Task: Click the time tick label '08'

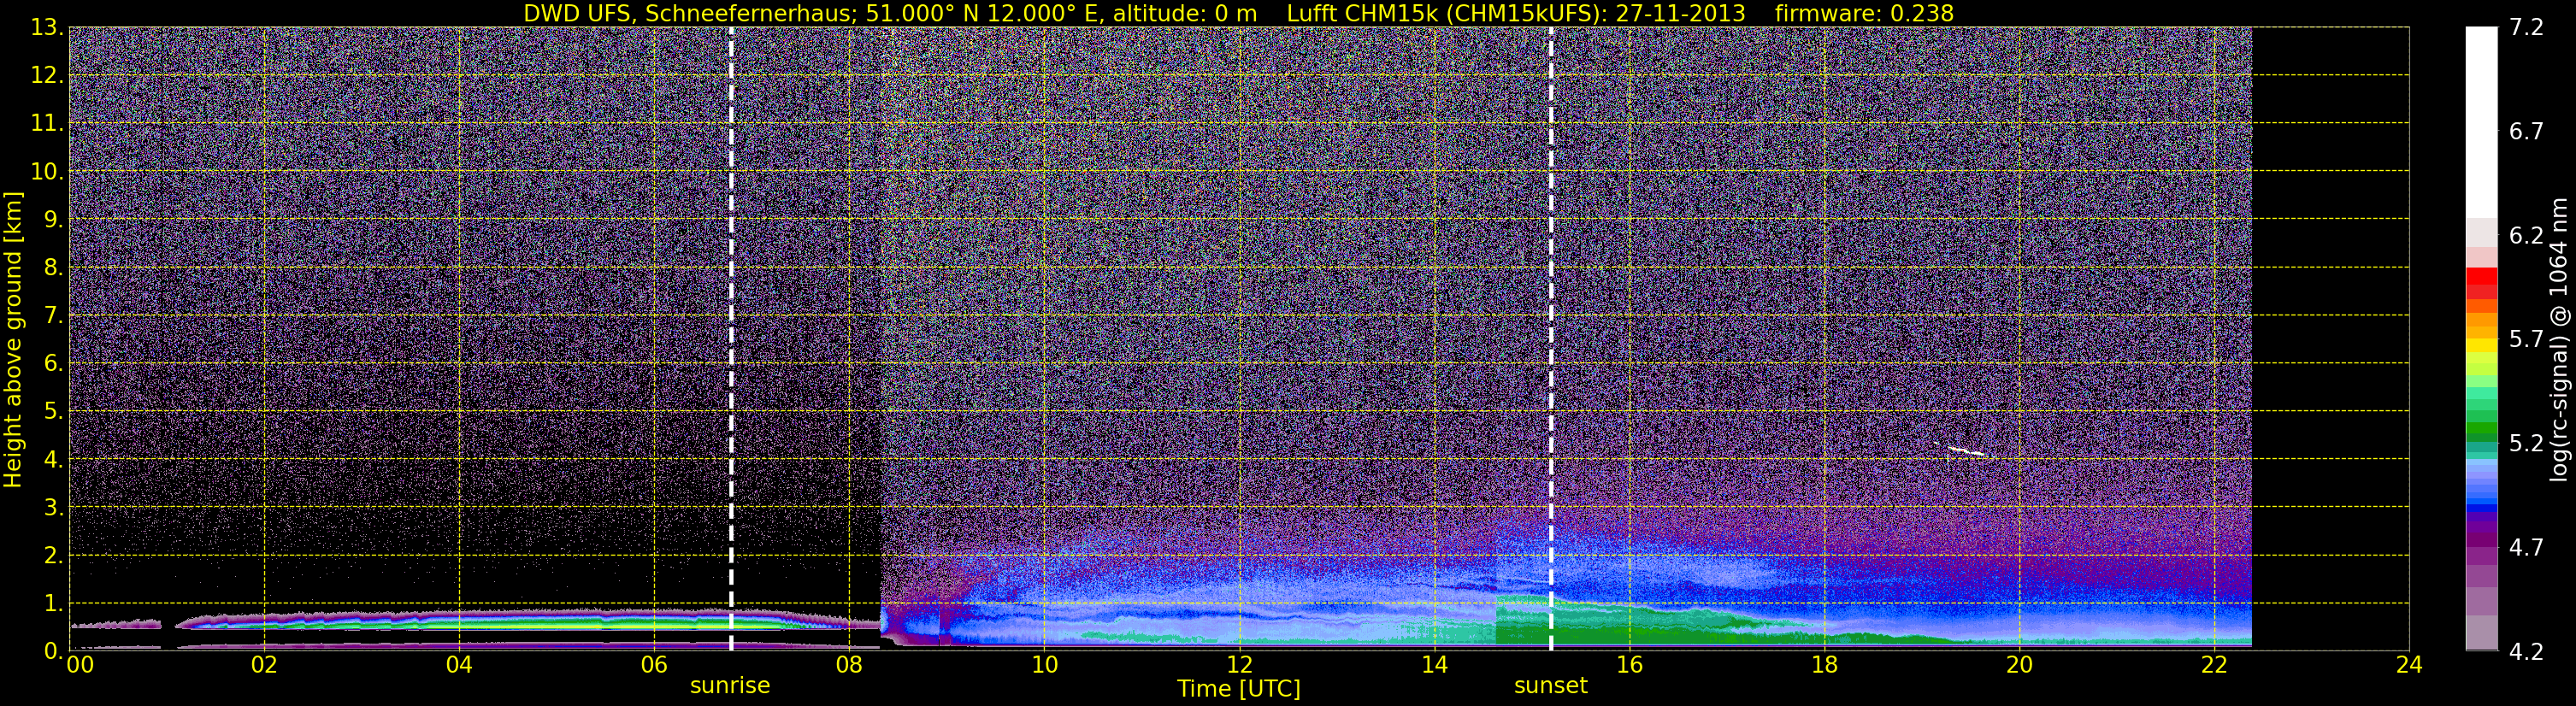Action: [x=848, y=665]
